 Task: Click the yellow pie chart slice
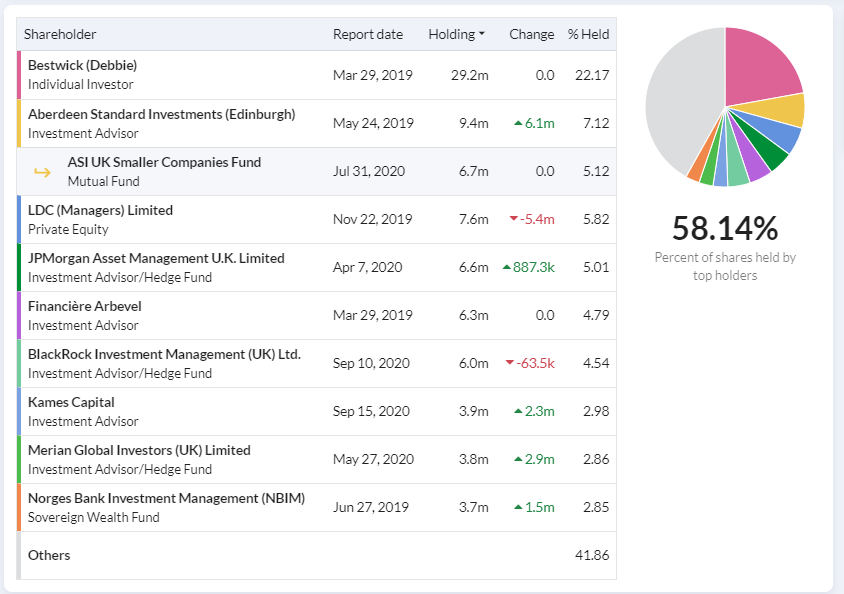[x=788, y=110]
